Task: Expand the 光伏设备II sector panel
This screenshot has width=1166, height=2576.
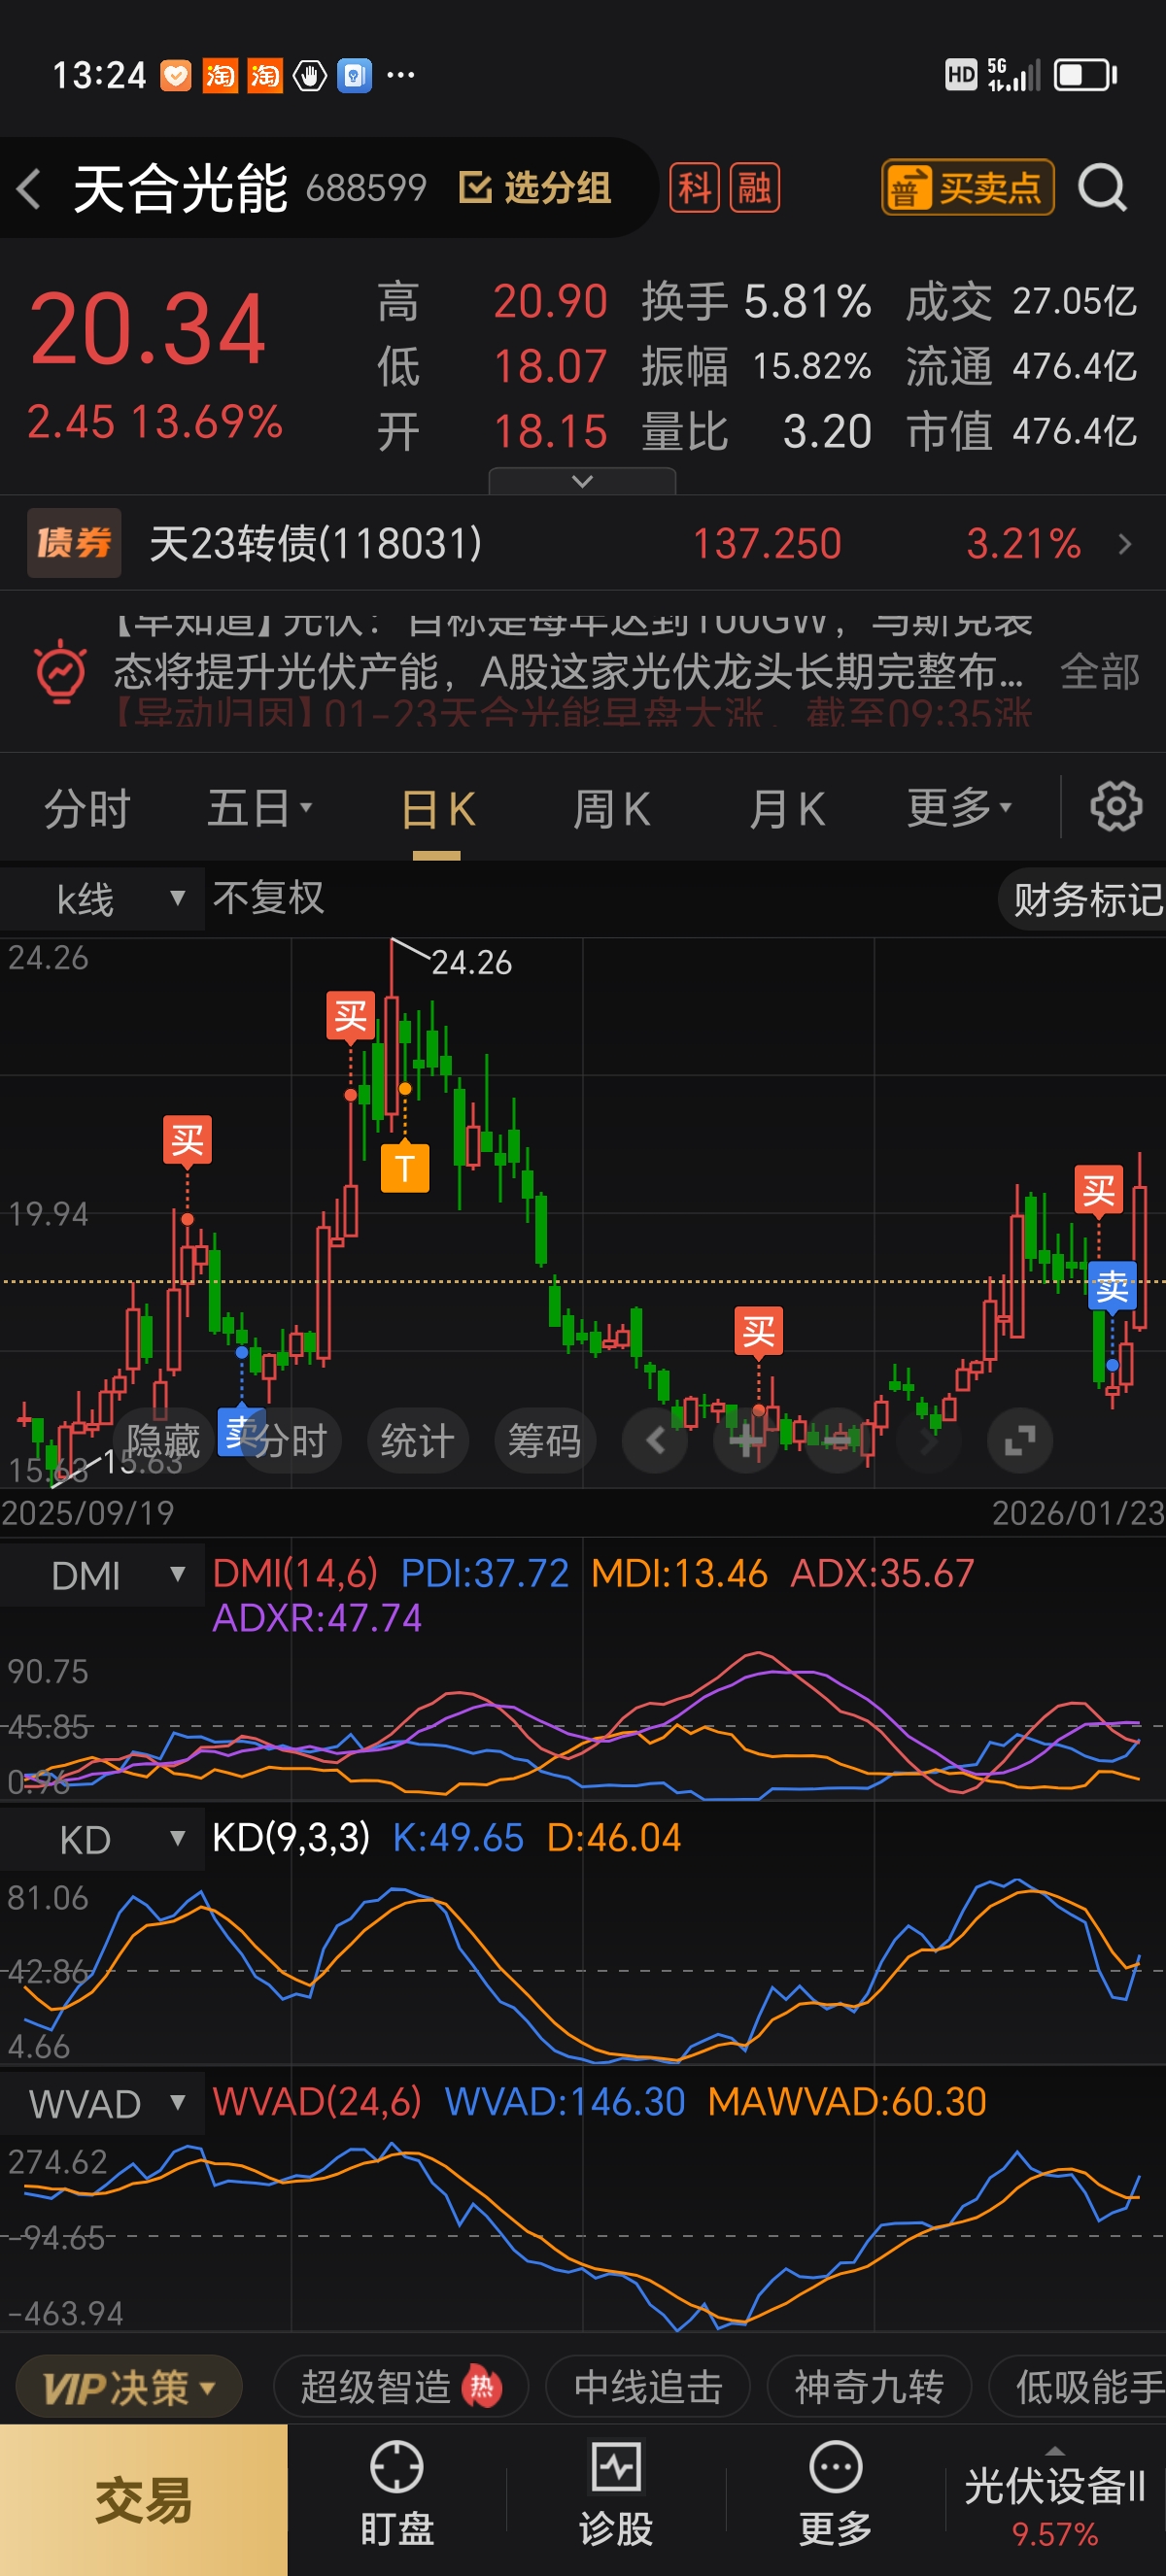Action: [x=1054, y=2499]
